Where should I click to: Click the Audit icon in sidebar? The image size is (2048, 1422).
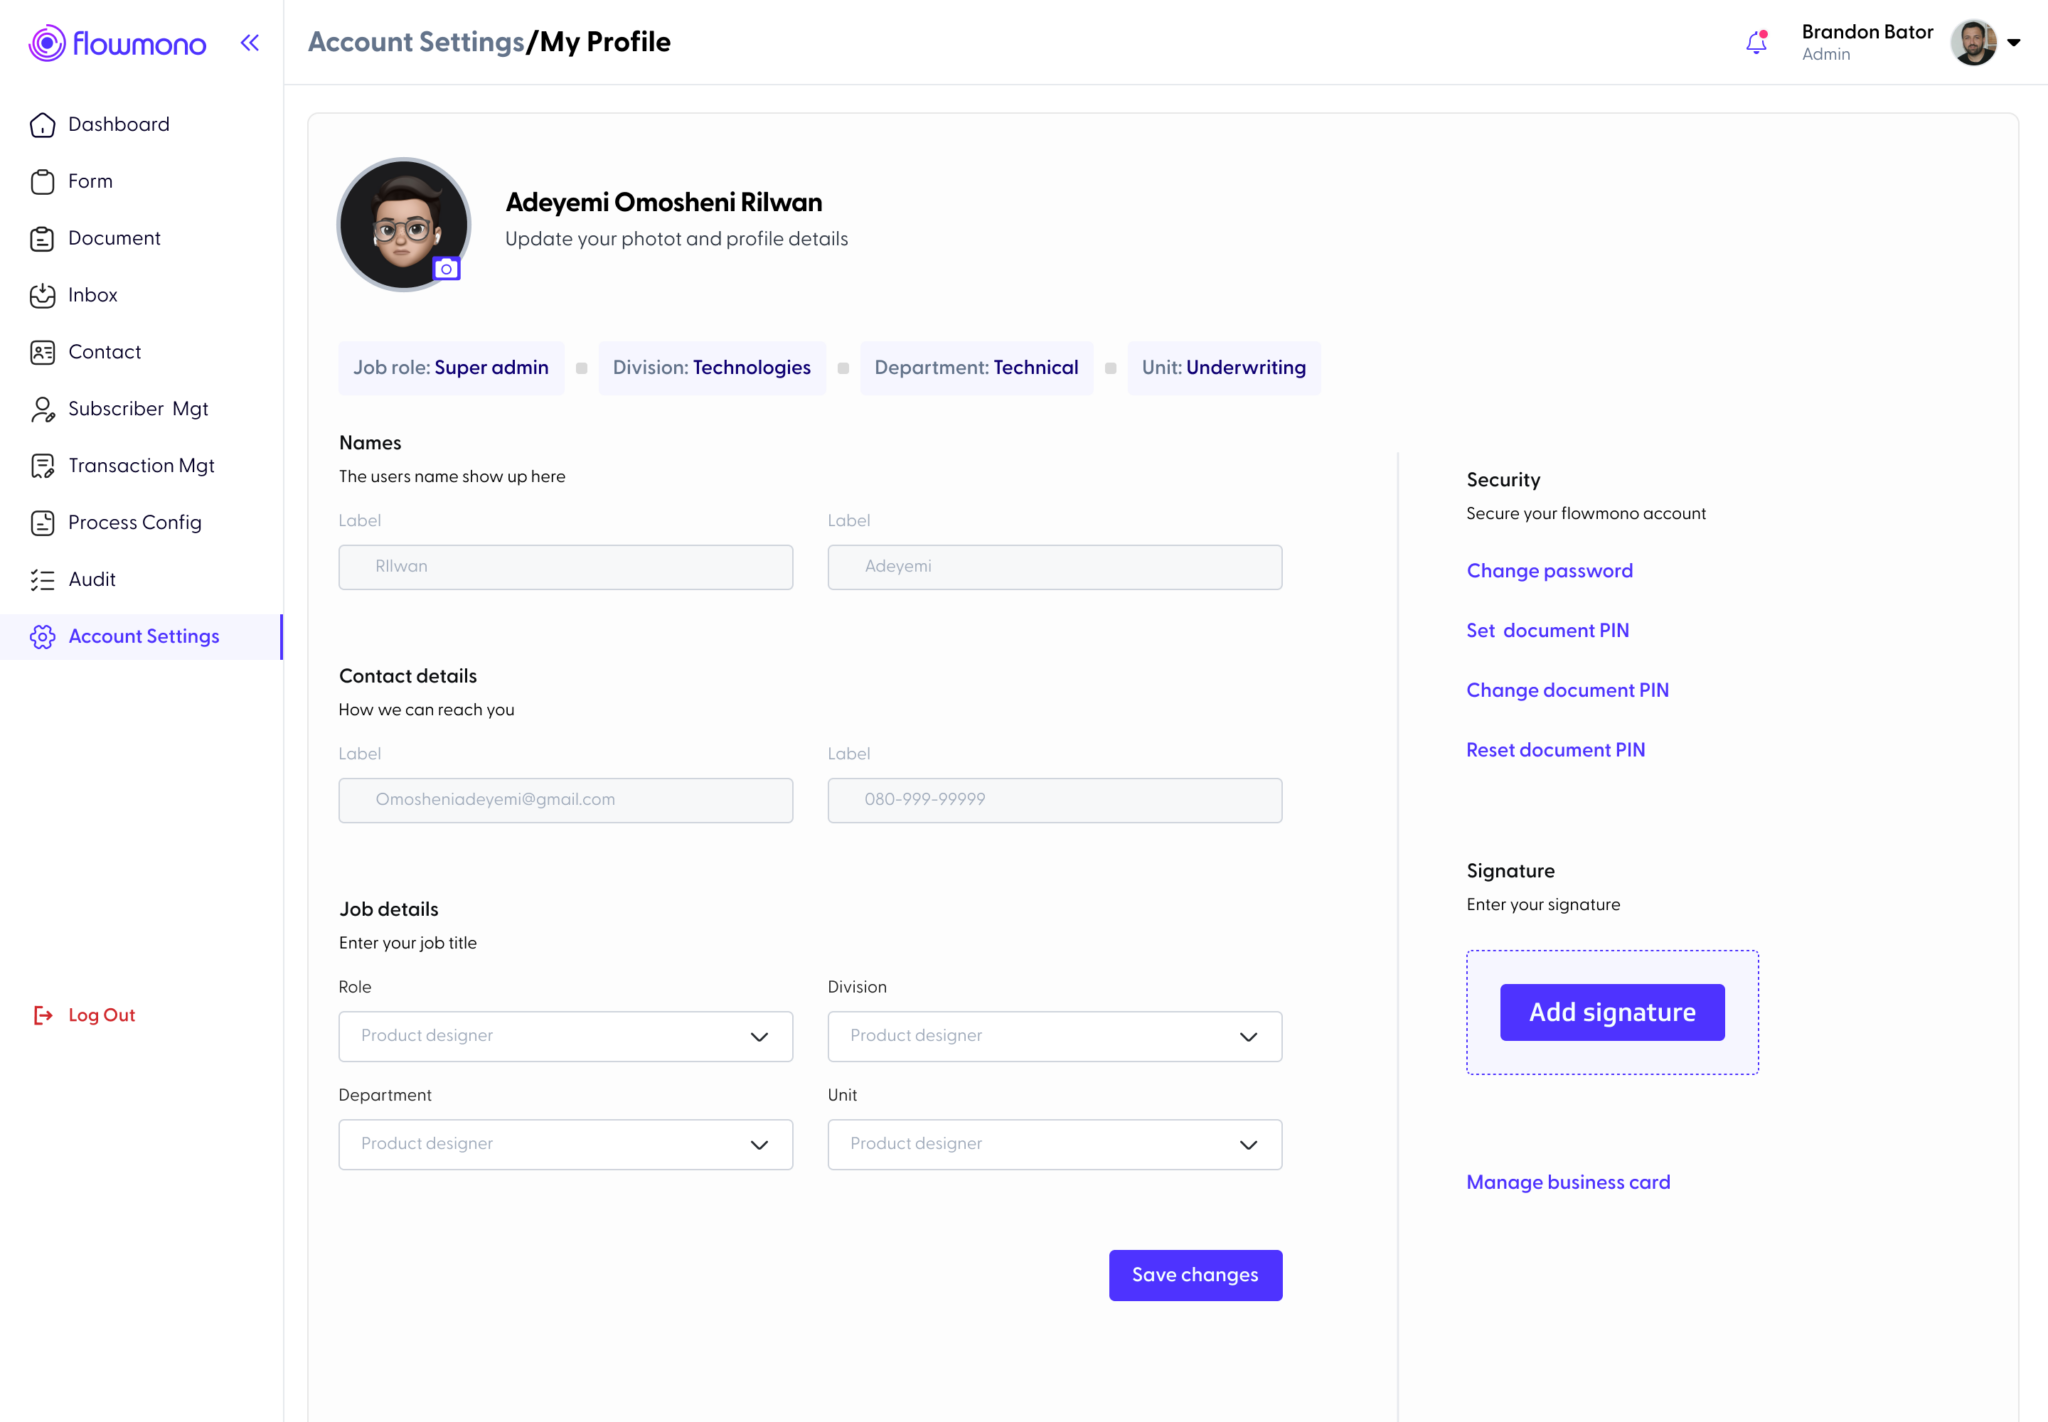click(42, 579)
